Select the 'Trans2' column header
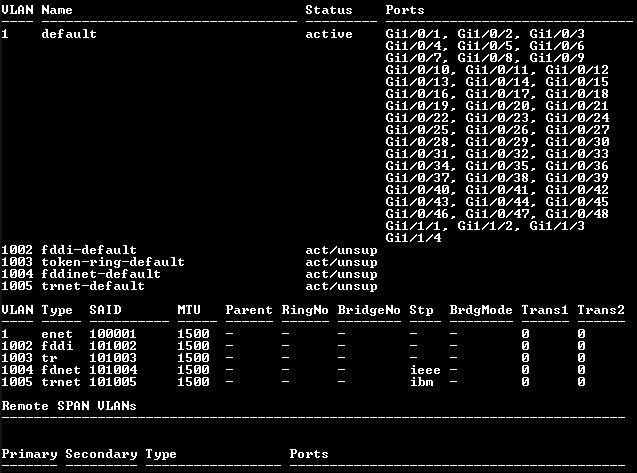Image resolution: width=637 pixels, height=473 pixels. point(601,310)
